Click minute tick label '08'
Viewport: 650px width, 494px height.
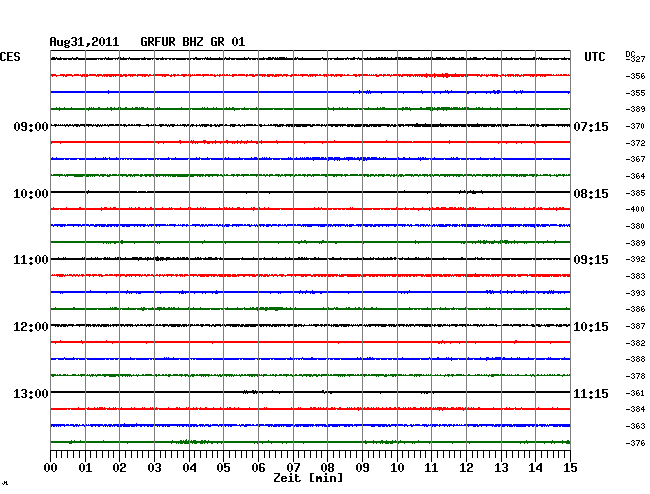pos(327,468)
